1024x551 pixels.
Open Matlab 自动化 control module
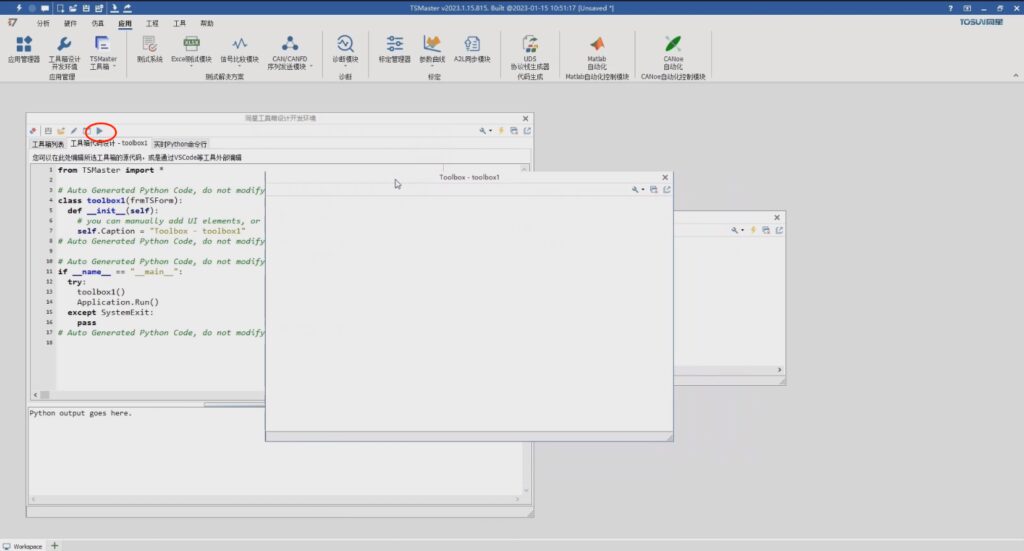pos(597,48)
